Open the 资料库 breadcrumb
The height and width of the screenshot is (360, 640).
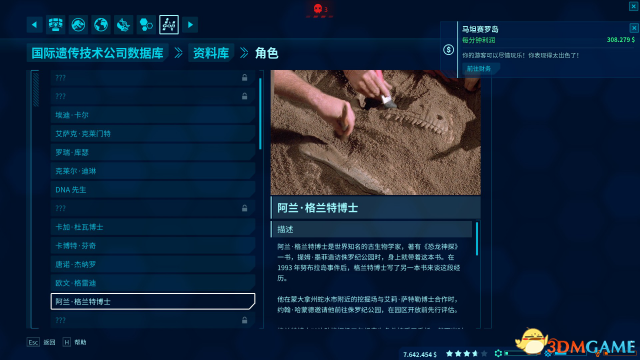(211, 53)
